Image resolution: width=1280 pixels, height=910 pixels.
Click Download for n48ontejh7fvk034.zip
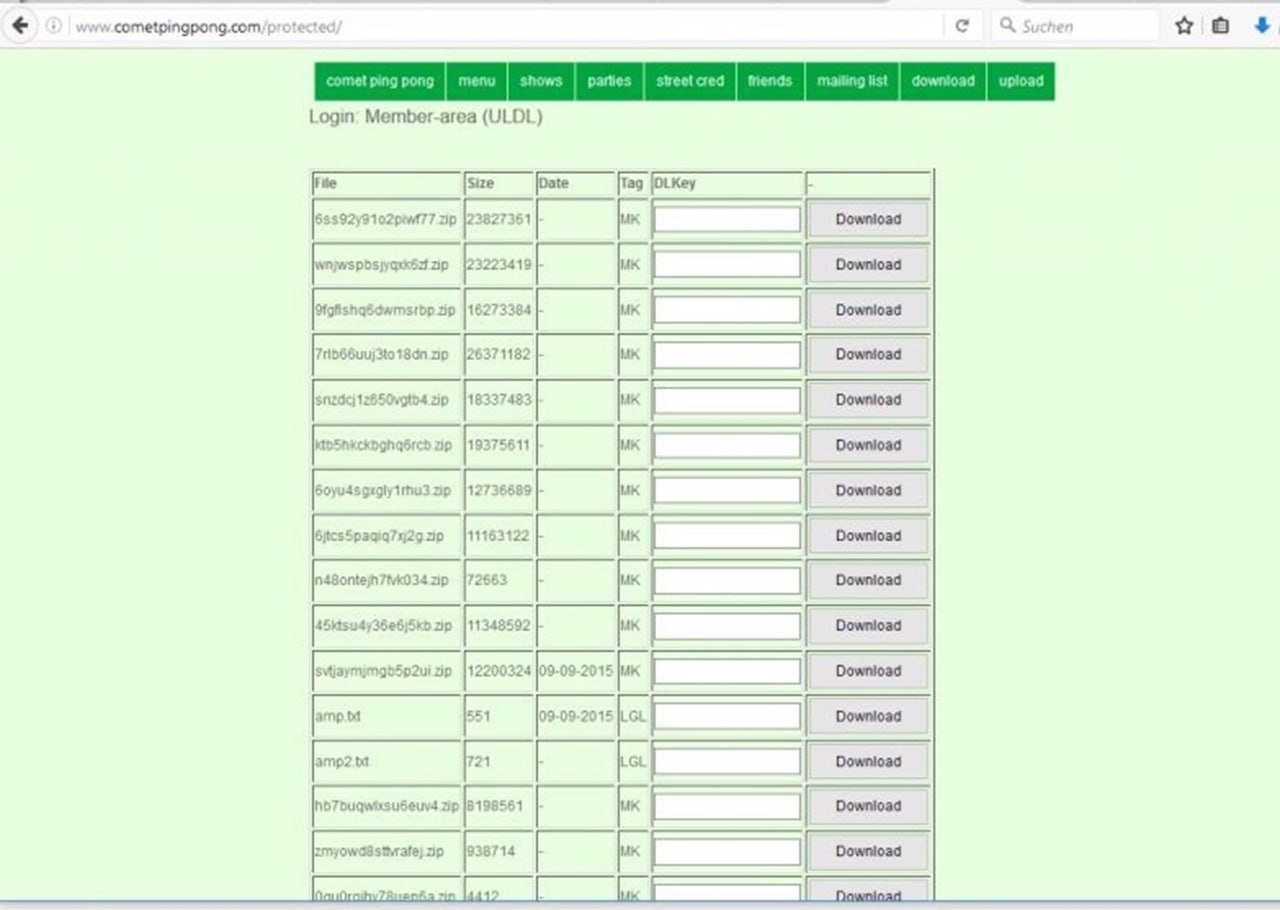[868, 580]
